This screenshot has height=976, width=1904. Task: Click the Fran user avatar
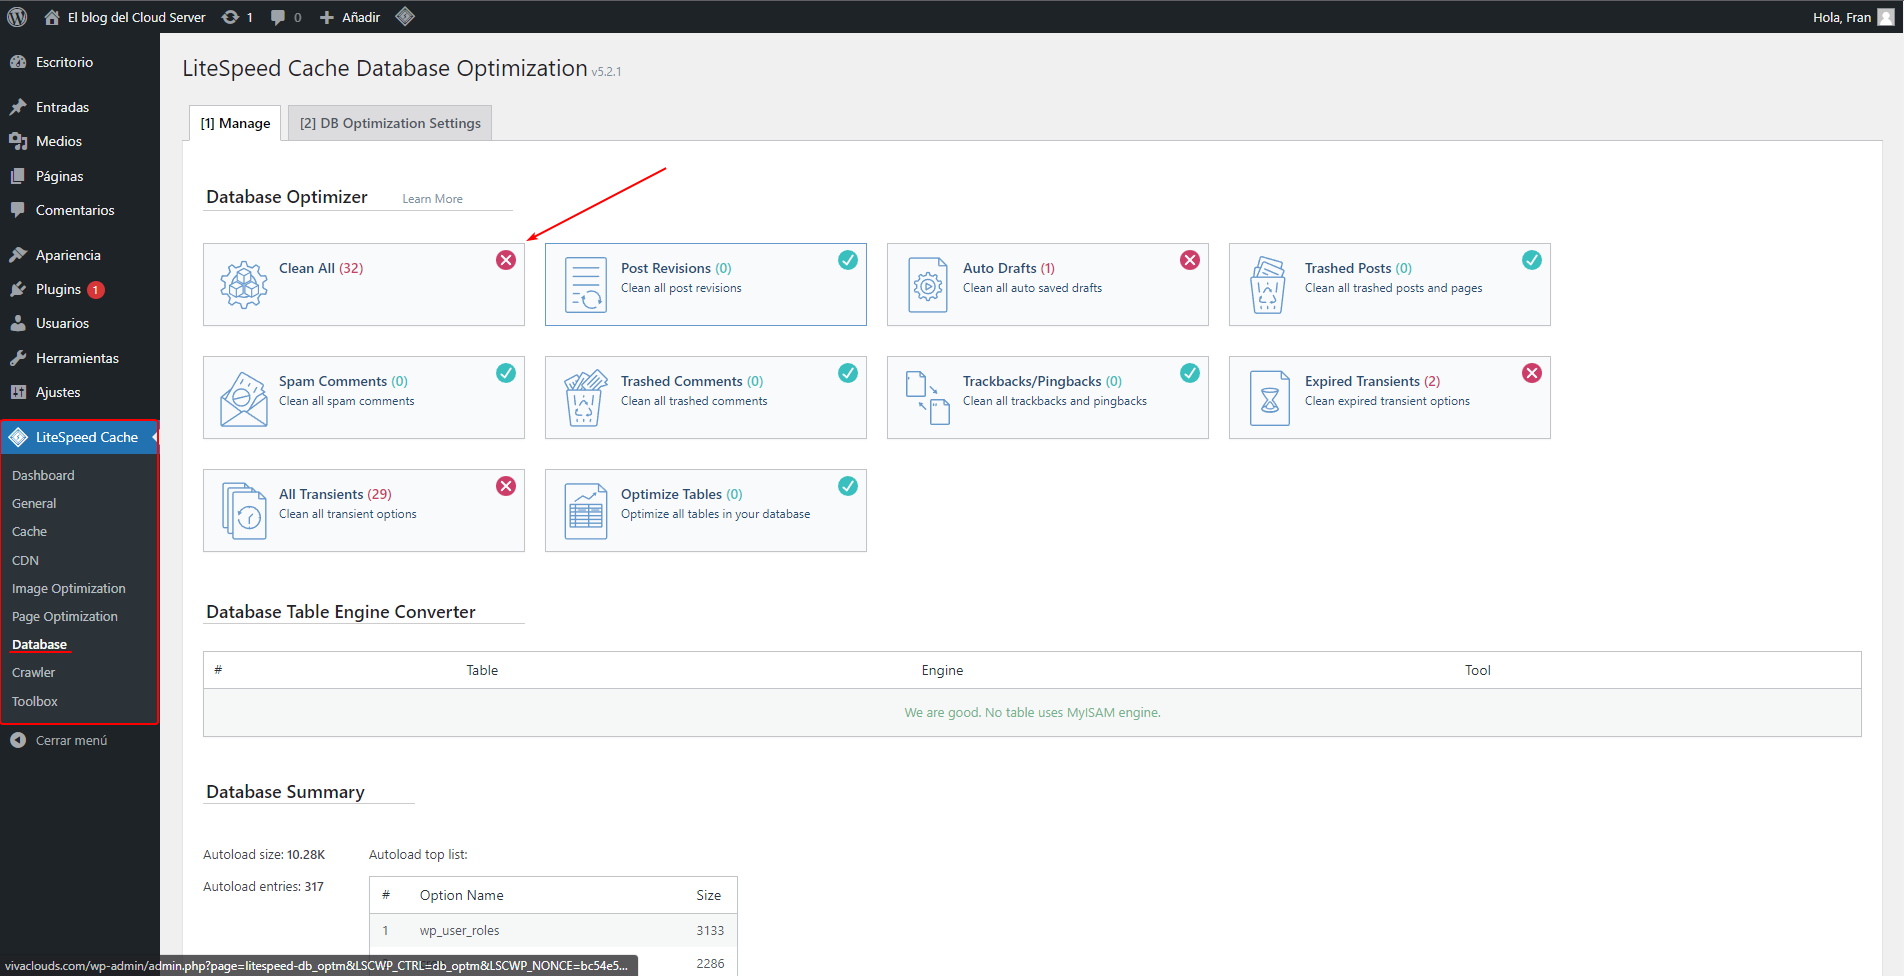pos(1886,17)
